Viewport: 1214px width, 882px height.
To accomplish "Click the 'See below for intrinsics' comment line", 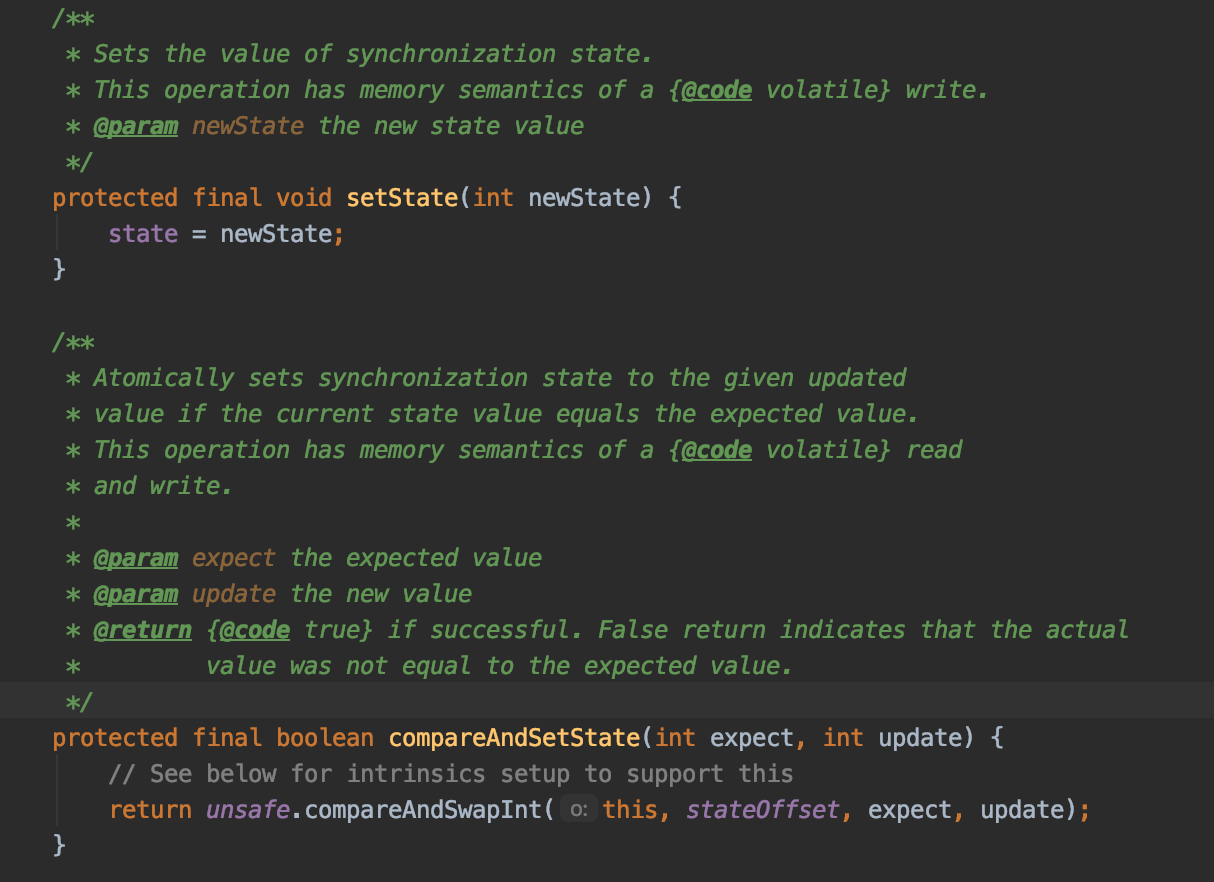I will [x=451, y=774].
